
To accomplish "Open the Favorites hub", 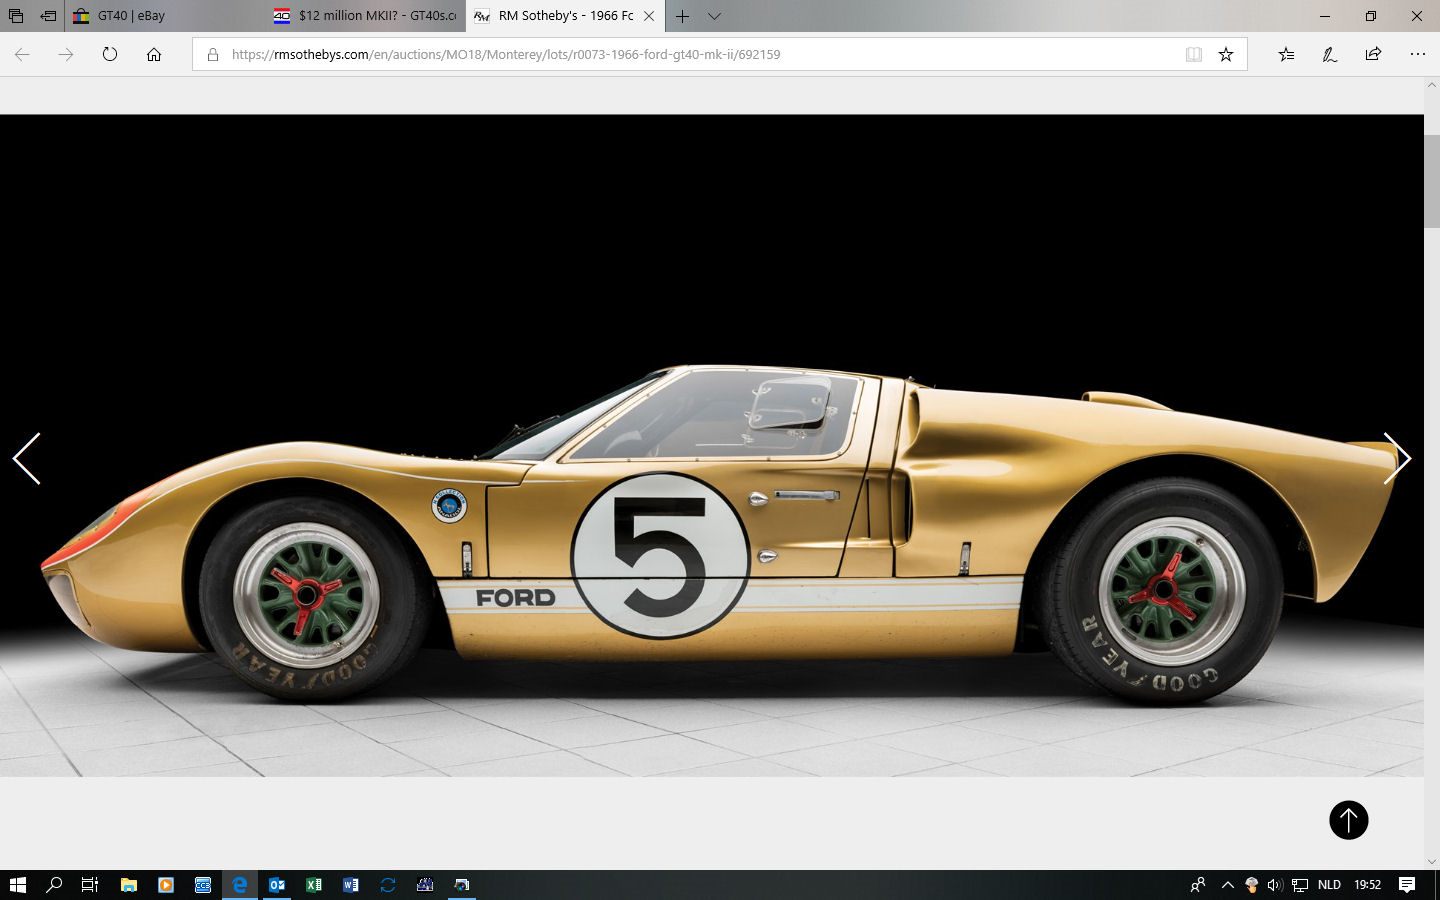I will point(1286,54).
